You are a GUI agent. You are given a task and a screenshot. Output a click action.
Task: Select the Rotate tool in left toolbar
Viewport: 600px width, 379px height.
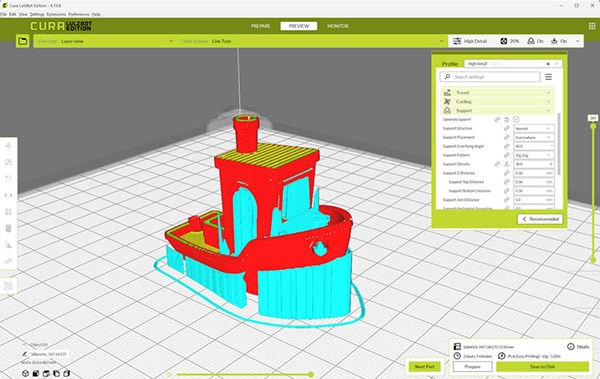click(x=8, y=179)
